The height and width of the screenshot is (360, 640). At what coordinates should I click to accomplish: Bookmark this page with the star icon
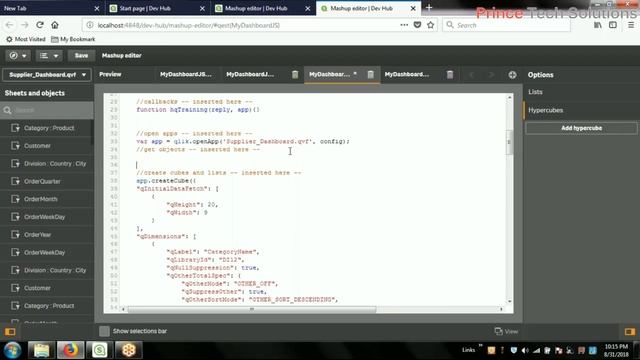[431, 25]
